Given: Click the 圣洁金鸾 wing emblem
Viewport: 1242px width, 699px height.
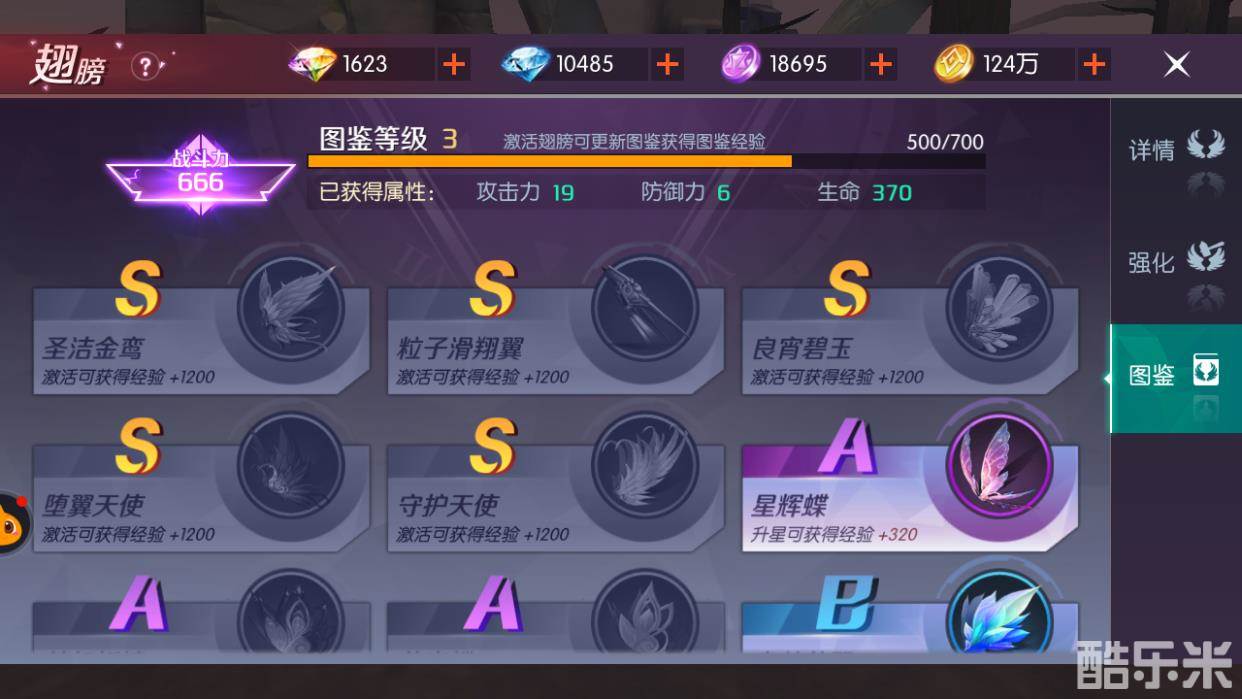Looking at the screenshot, I should 290,307.
